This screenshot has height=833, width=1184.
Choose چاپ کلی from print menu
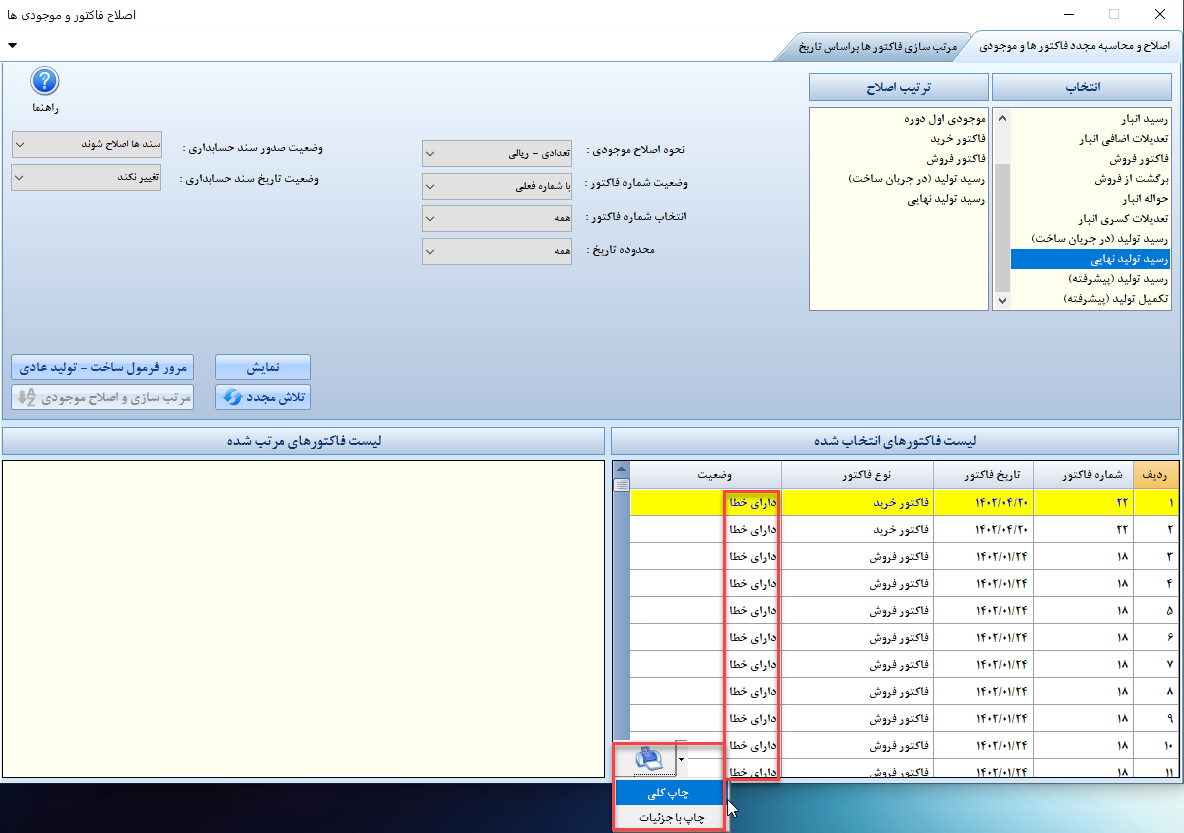point(670,793)
